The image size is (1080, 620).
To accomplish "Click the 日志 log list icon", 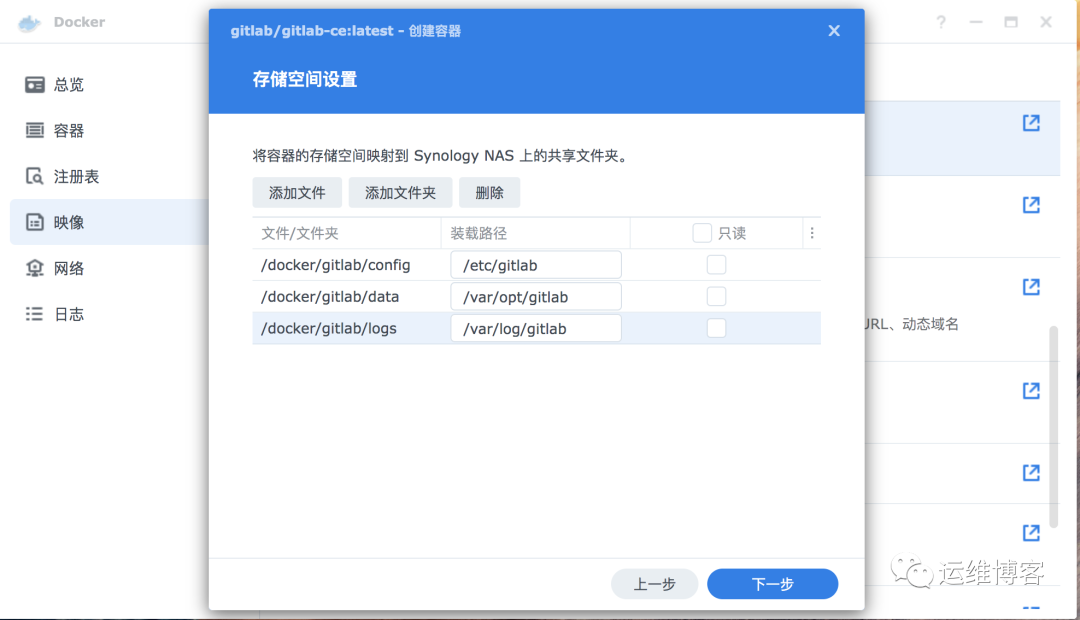I will (34, 314).
